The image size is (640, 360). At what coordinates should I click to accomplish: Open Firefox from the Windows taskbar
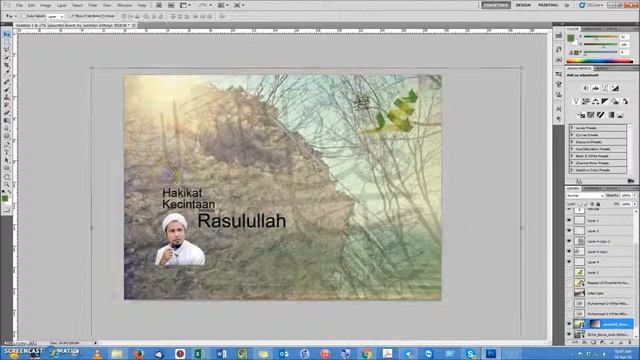[138, 353]
